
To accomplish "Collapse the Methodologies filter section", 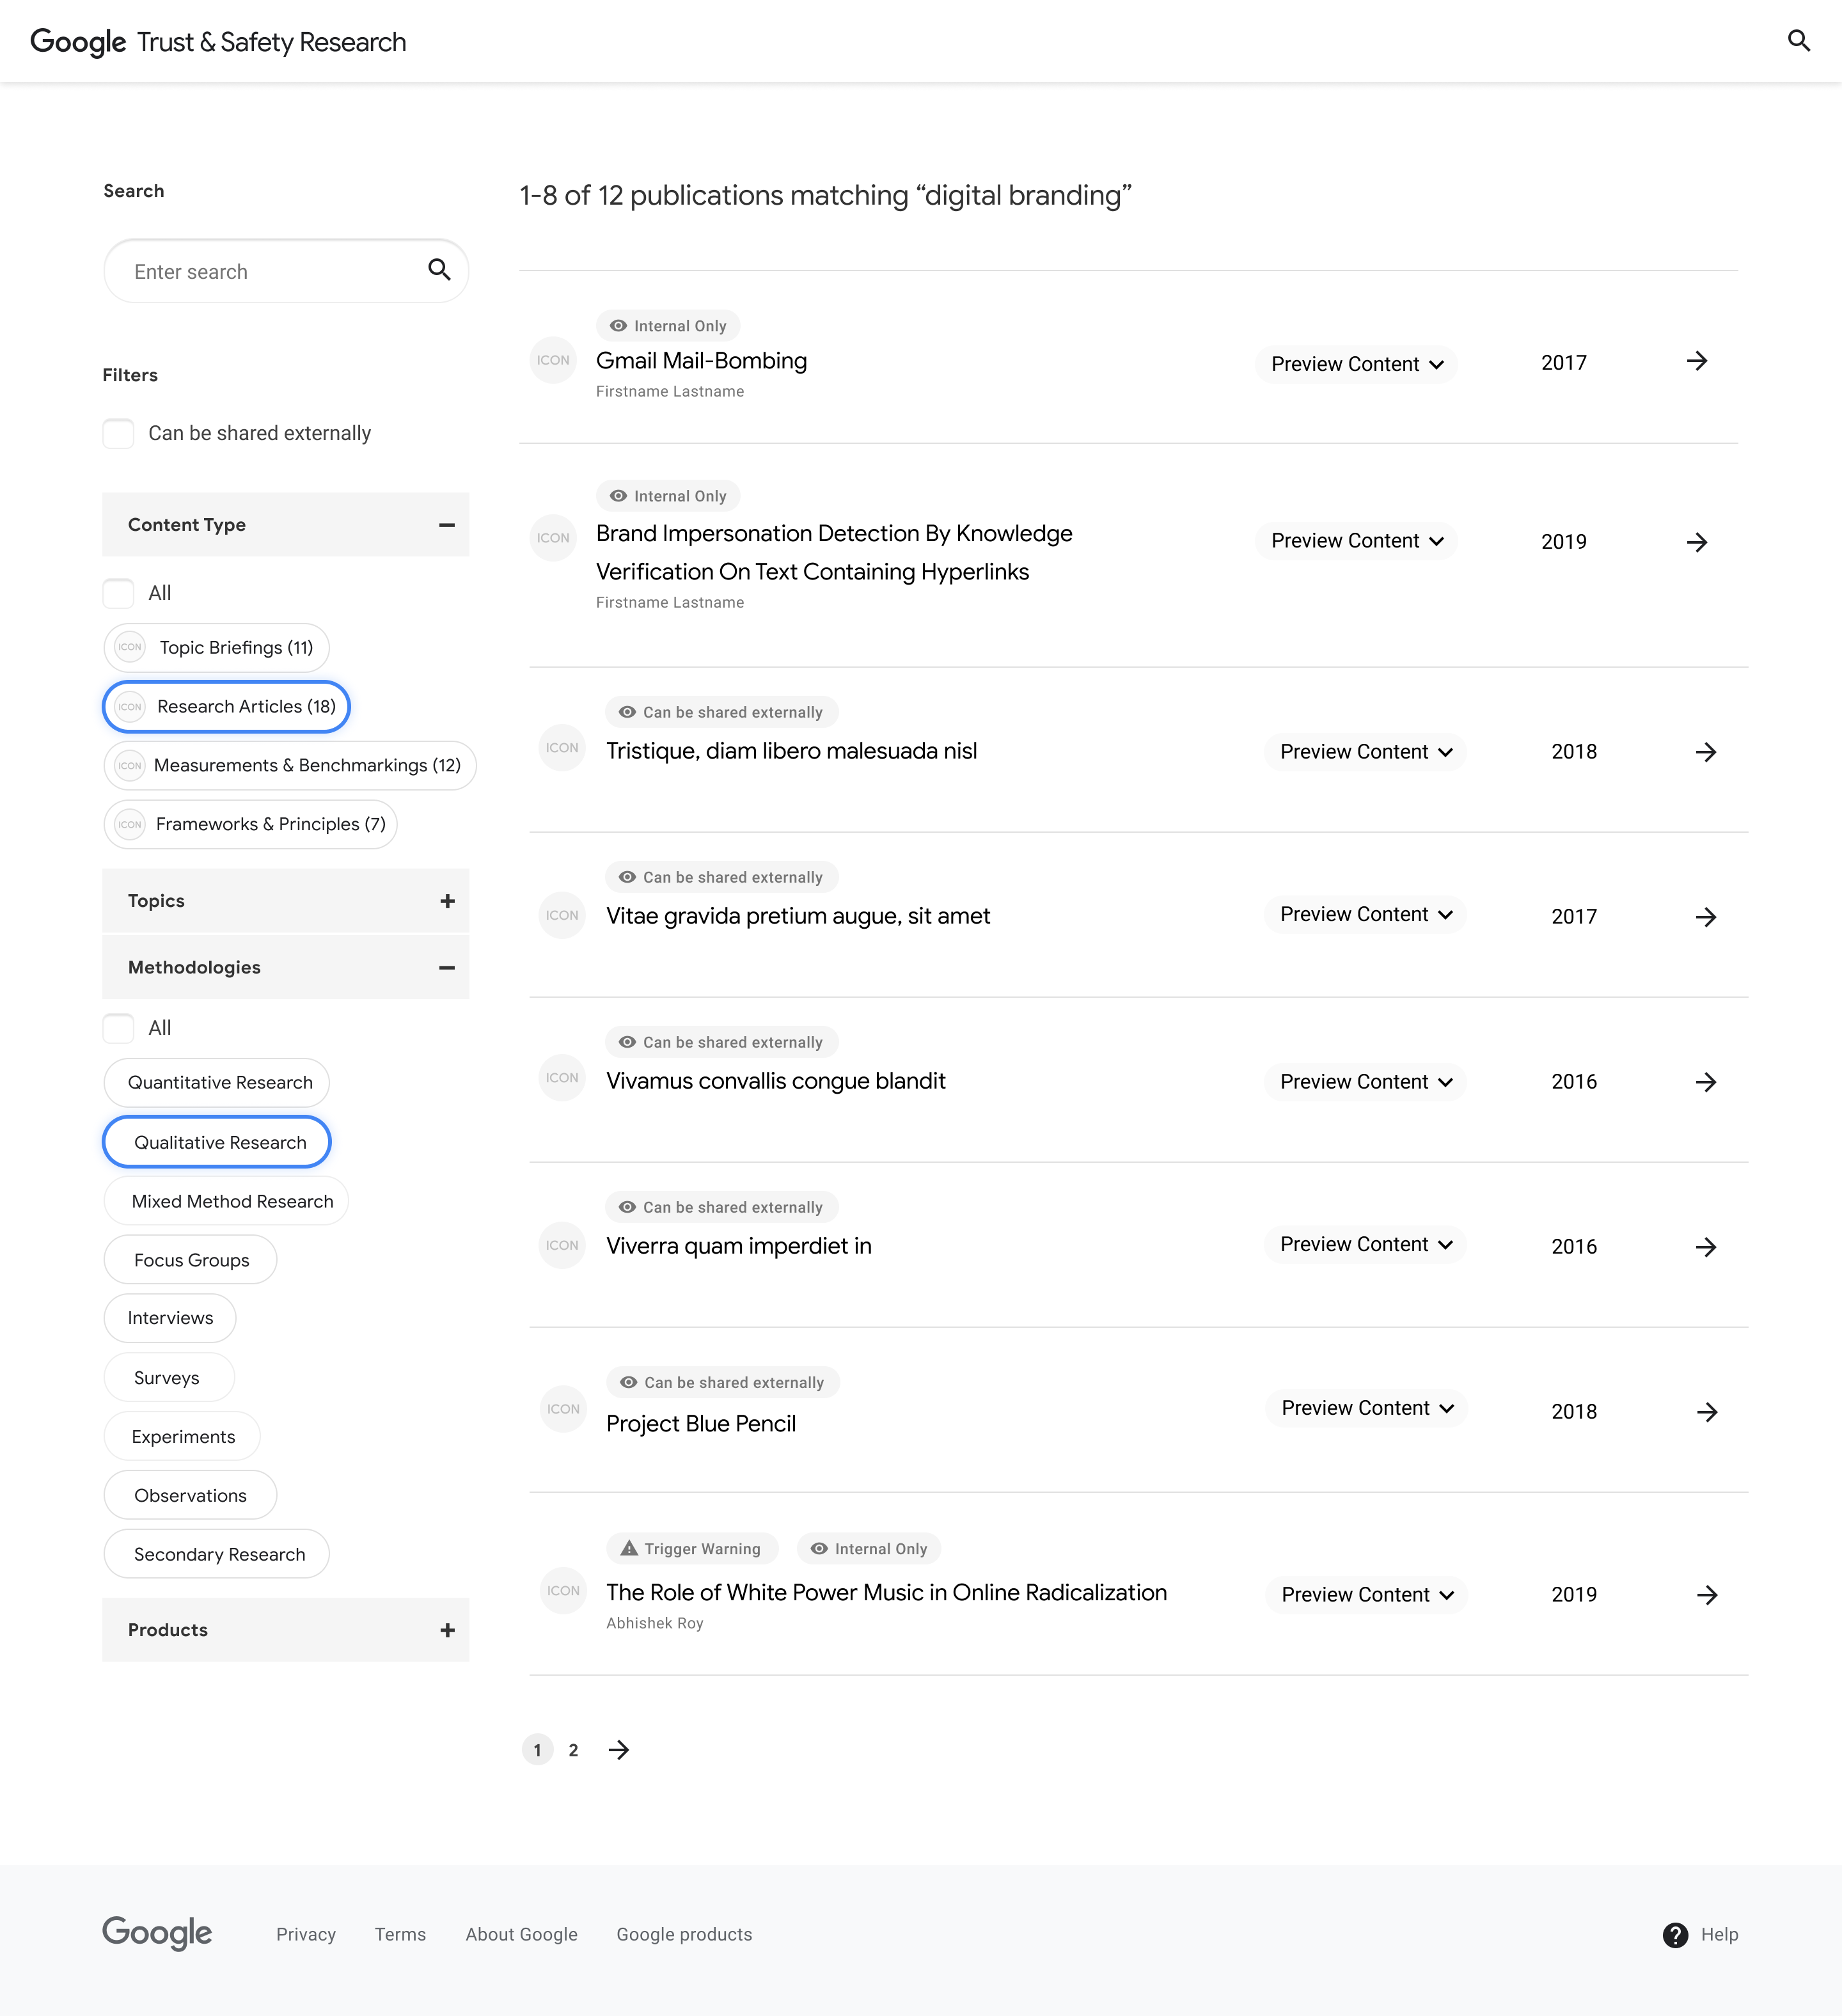I will pyautogui.click(x=447, y=967).
